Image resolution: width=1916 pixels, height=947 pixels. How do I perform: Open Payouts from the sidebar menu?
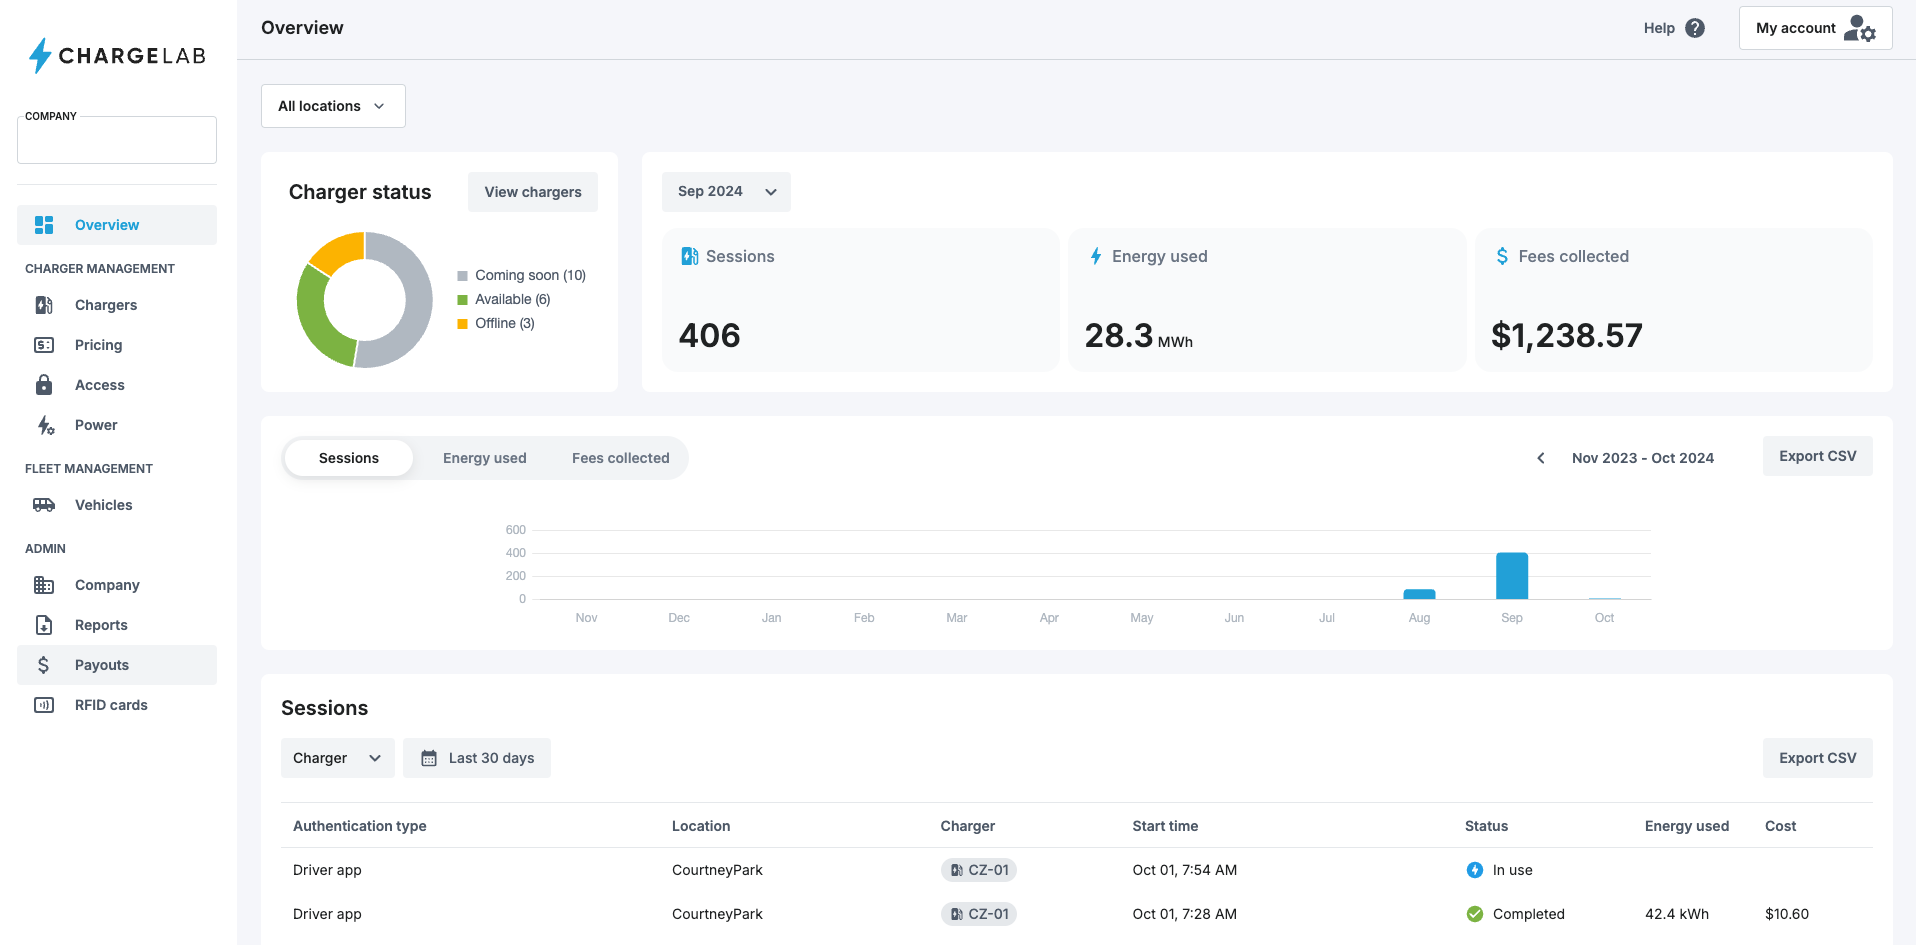click(x=102, y=665)
